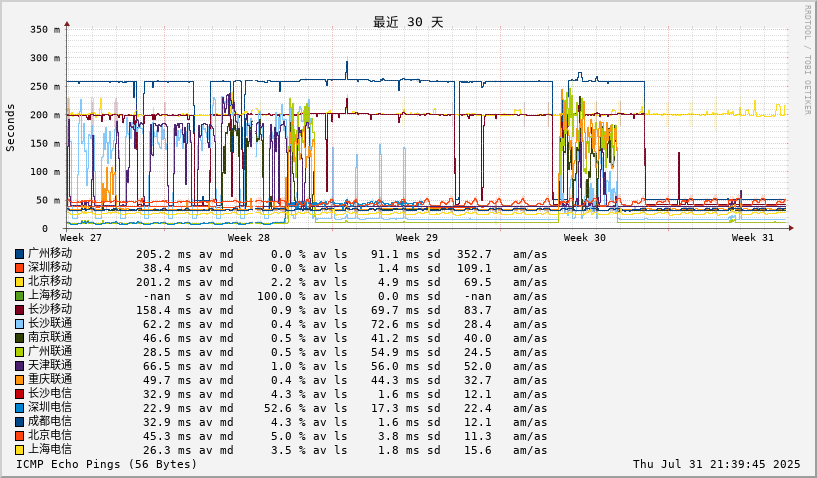The image size is (817, 478).
Task: Click the 广州移动 legend color swatch
Action: [19, 254]
